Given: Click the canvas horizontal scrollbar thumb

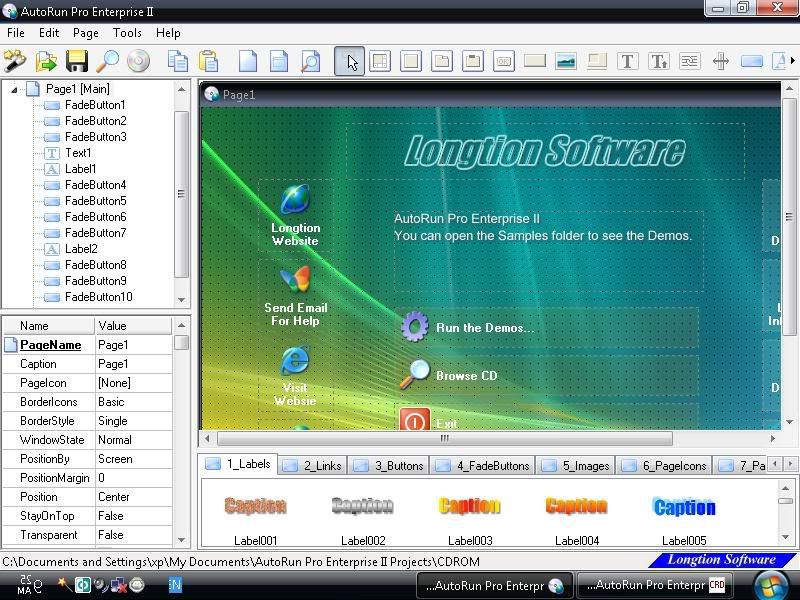Looking at the screenshot, I should [444, 438].
